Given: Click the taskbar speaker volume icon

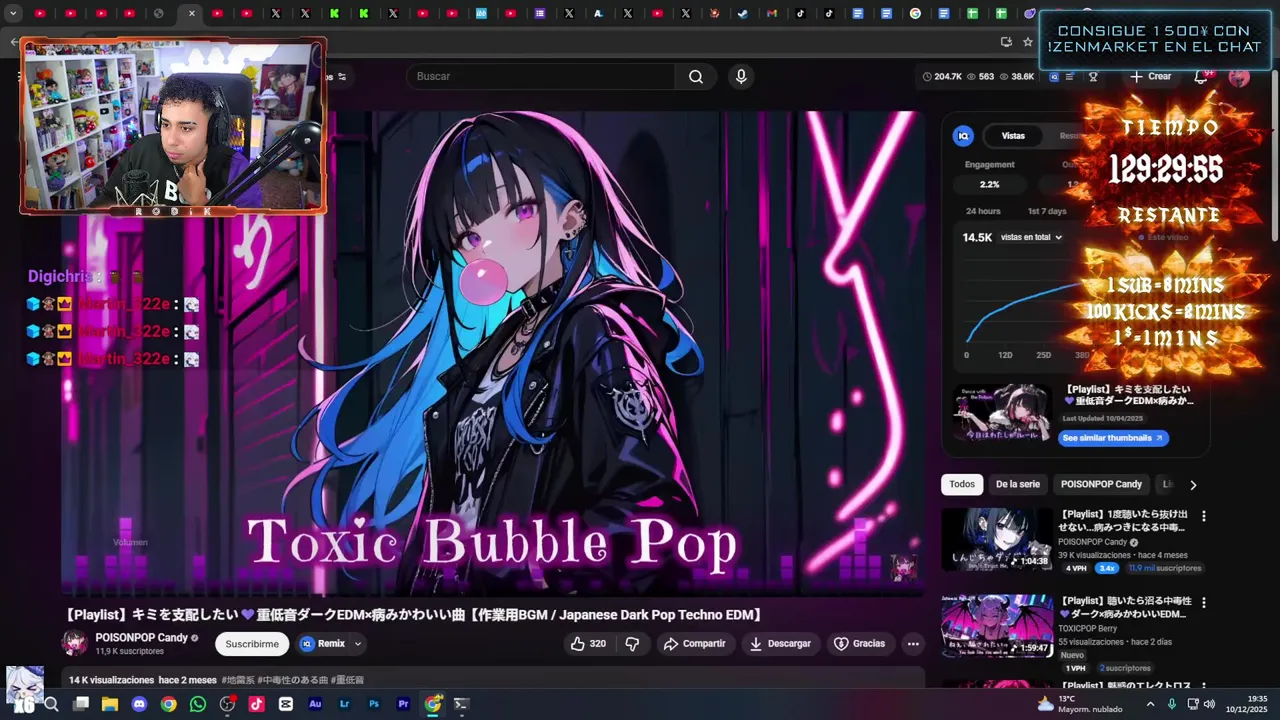Looking at the screenshot, I should coord(1211,704).
